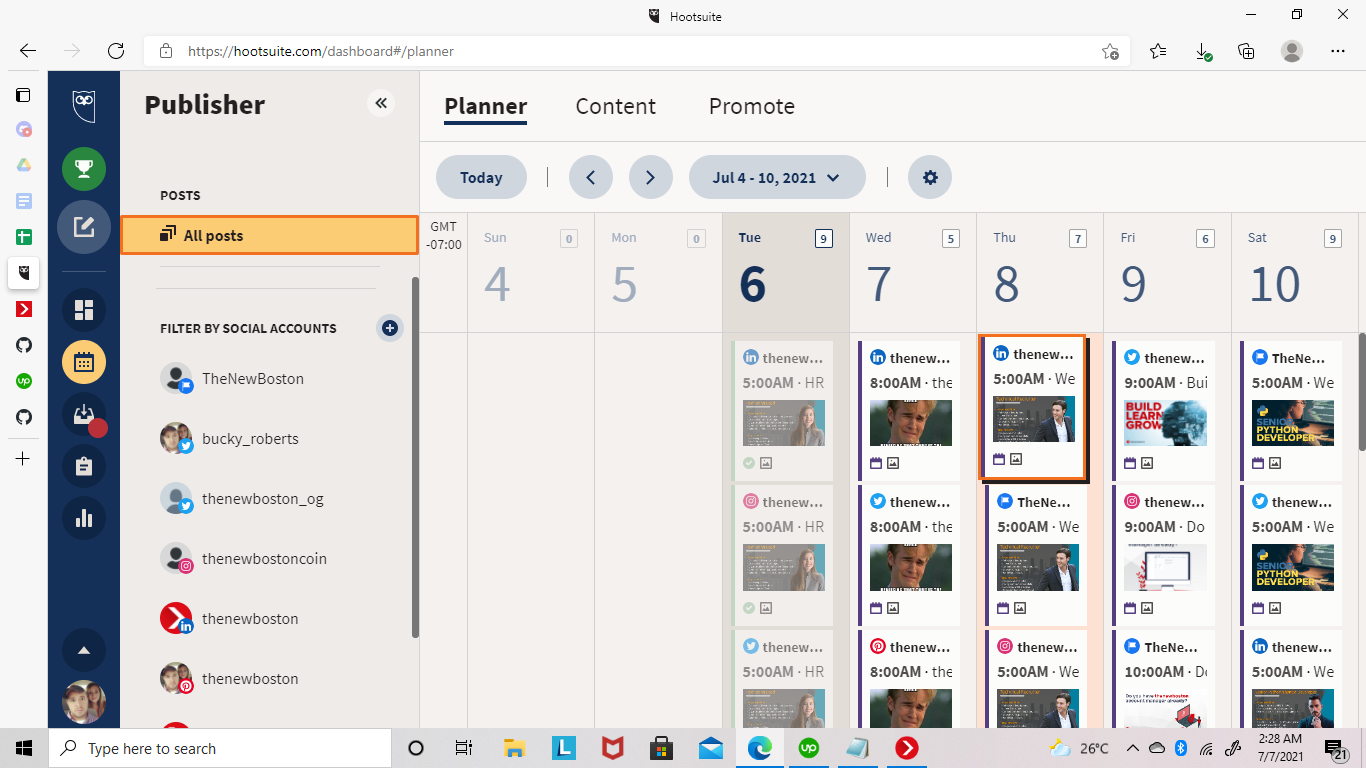
Task: Open the Content library clipboard icon
Action: [84, 465]
